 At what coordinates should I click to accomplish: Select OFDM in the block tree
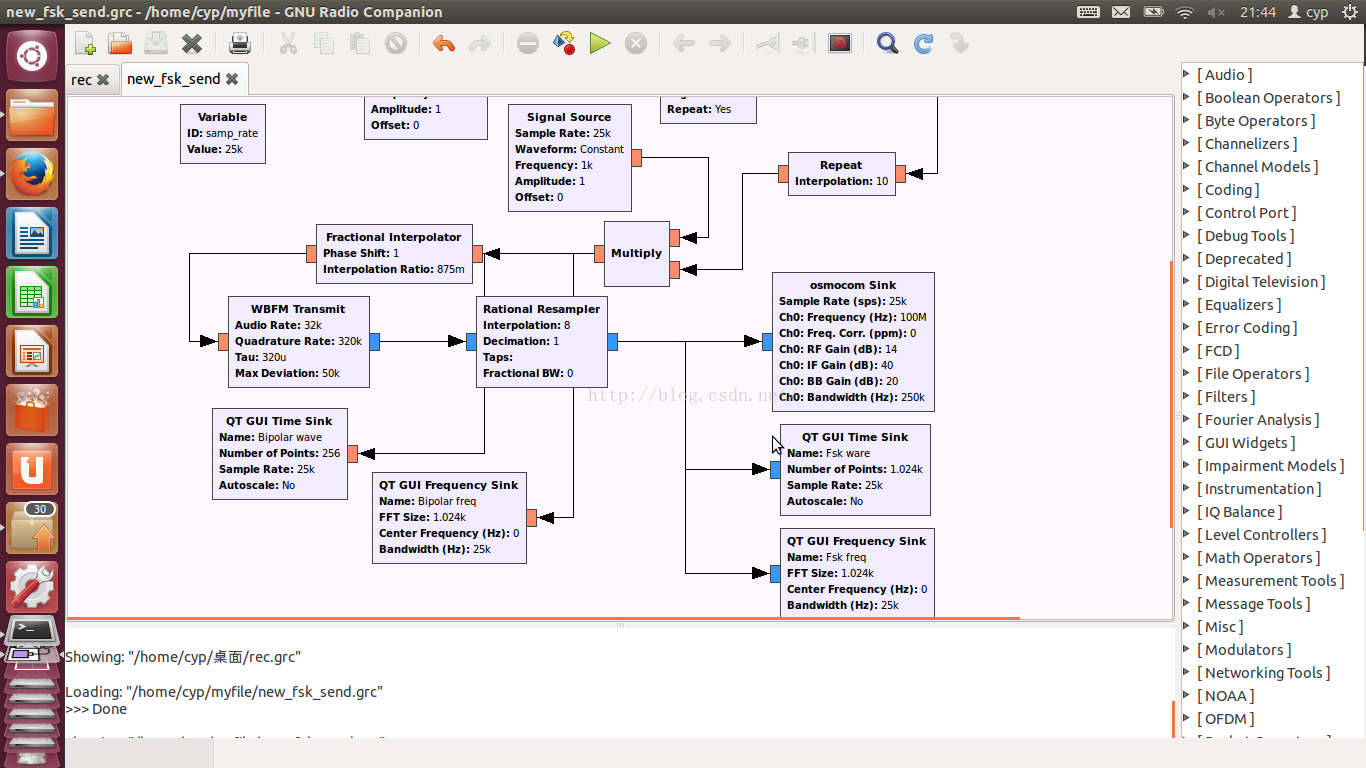[x=1226, y=719]
